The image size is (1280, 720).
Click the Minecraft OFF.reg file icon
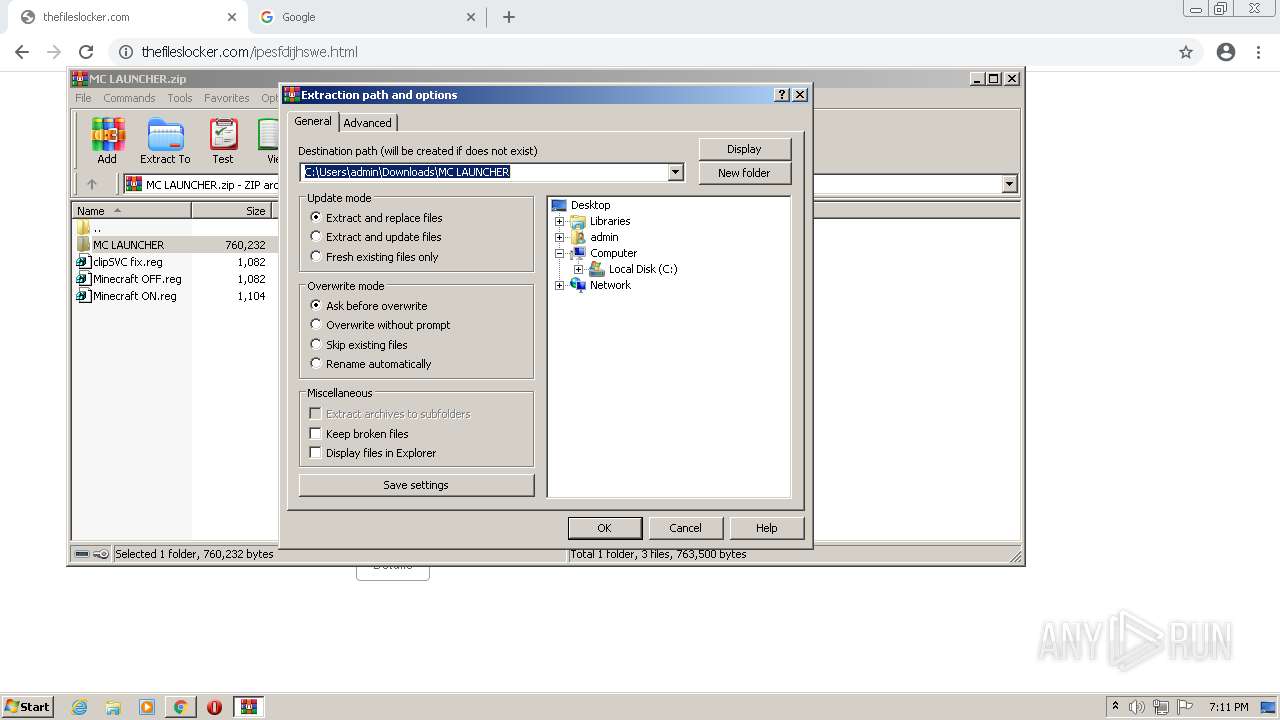click(x=84, y=279)
